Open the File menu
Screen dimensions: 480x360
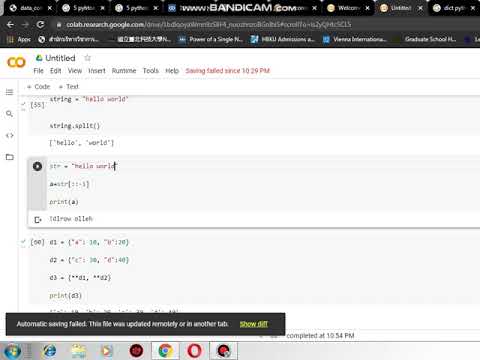38,71
